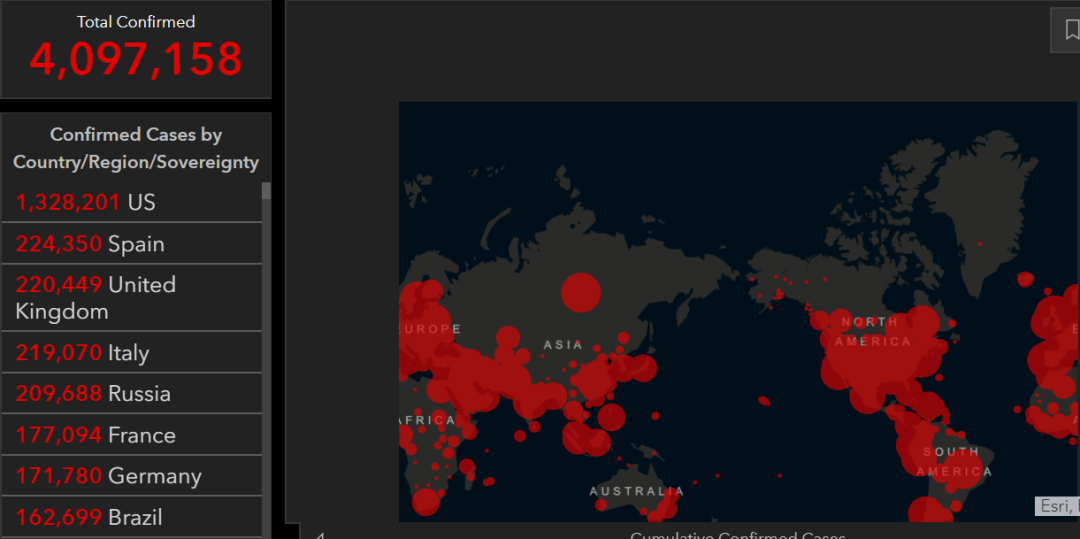Click the ASIA map label
The image size is (1080, 539).
point(563,345)
